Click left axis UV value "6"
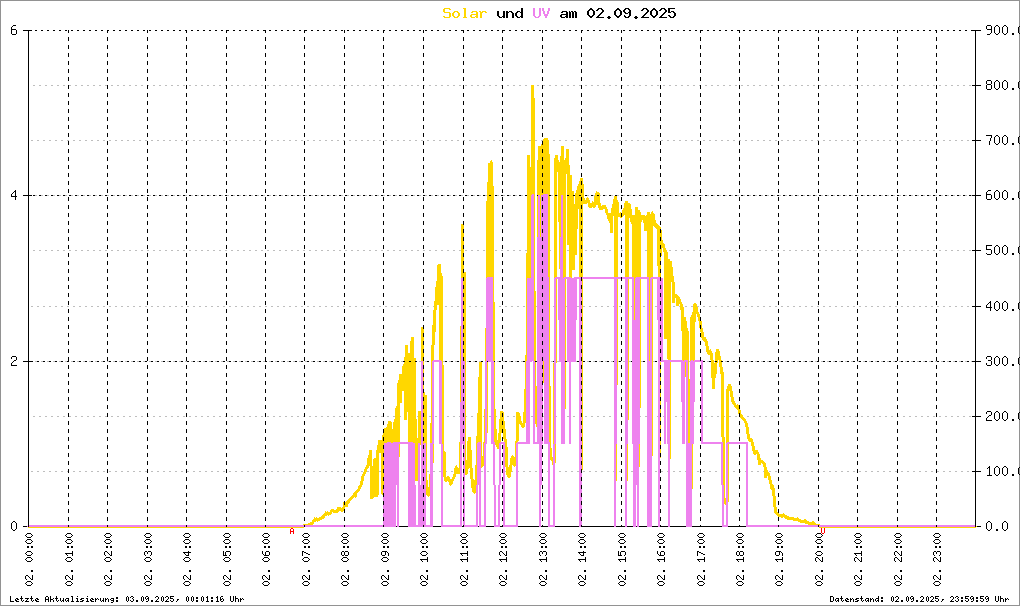Screen dimensions: 1020x606 point(14,30)
